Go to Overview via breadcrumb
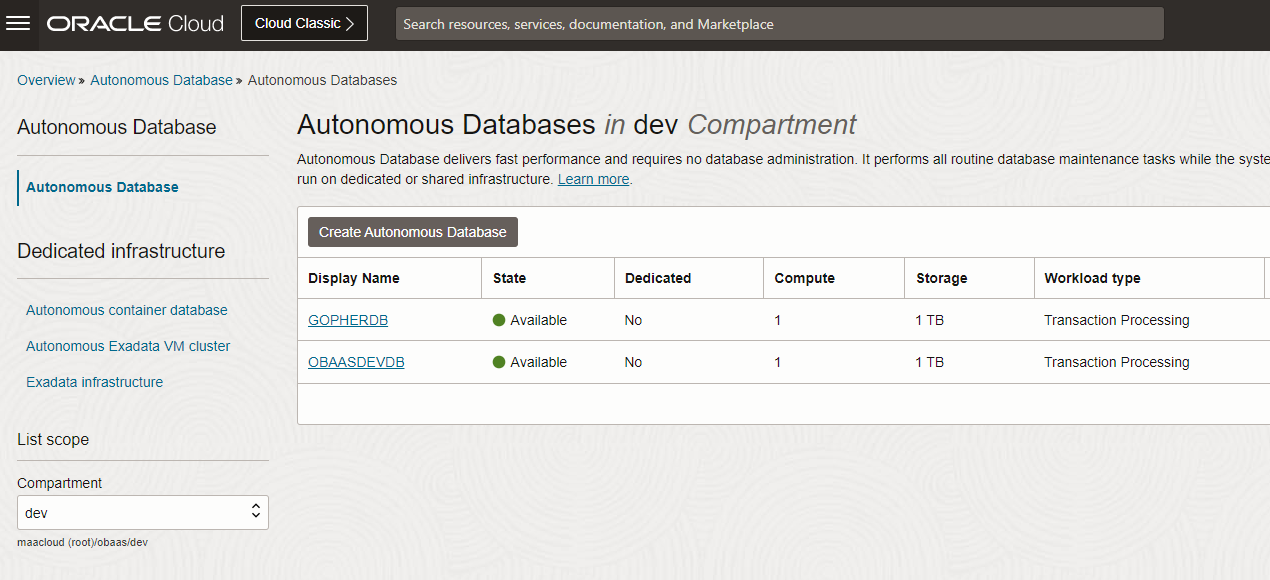The width and height of the screenshot is (1270, 580). [x=46, y=80]
